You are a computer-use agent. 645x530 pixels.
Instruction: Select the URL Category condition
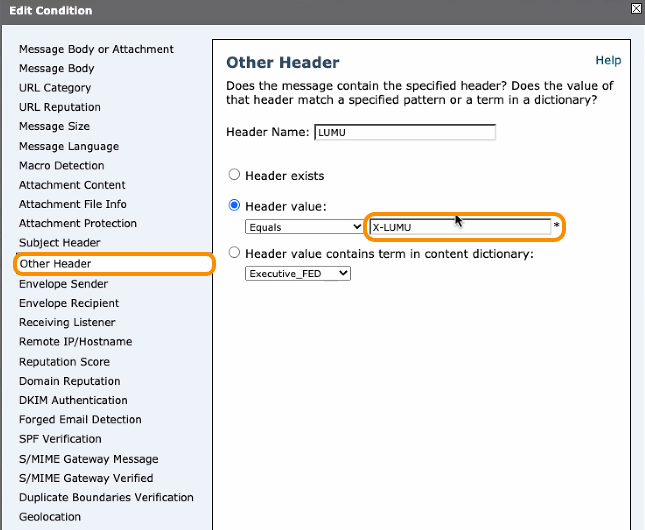point(55,88)
